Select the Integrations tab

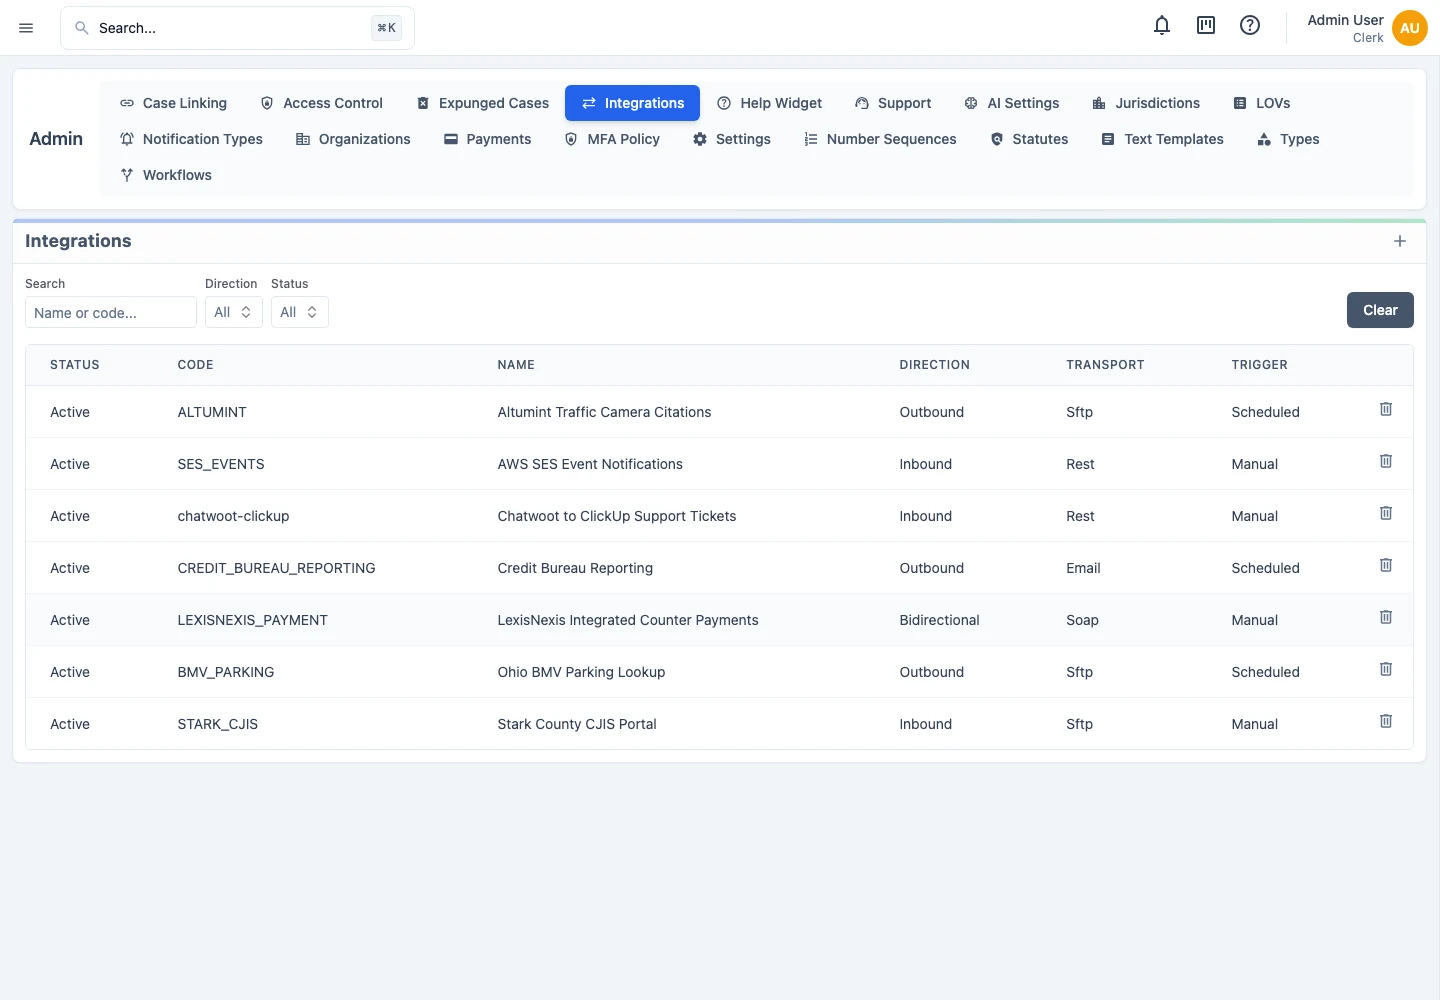click(632, 103)
